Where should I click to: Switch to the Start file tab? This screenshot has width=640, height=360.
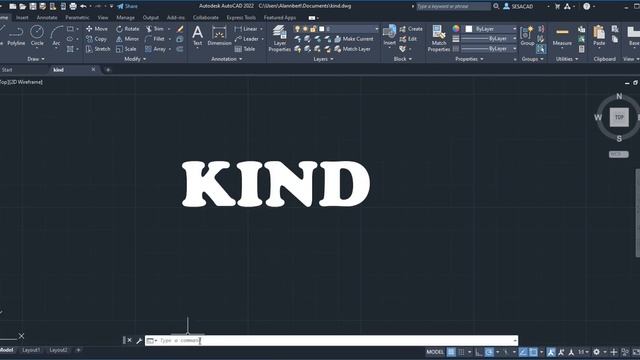click(x=7, y=70)
